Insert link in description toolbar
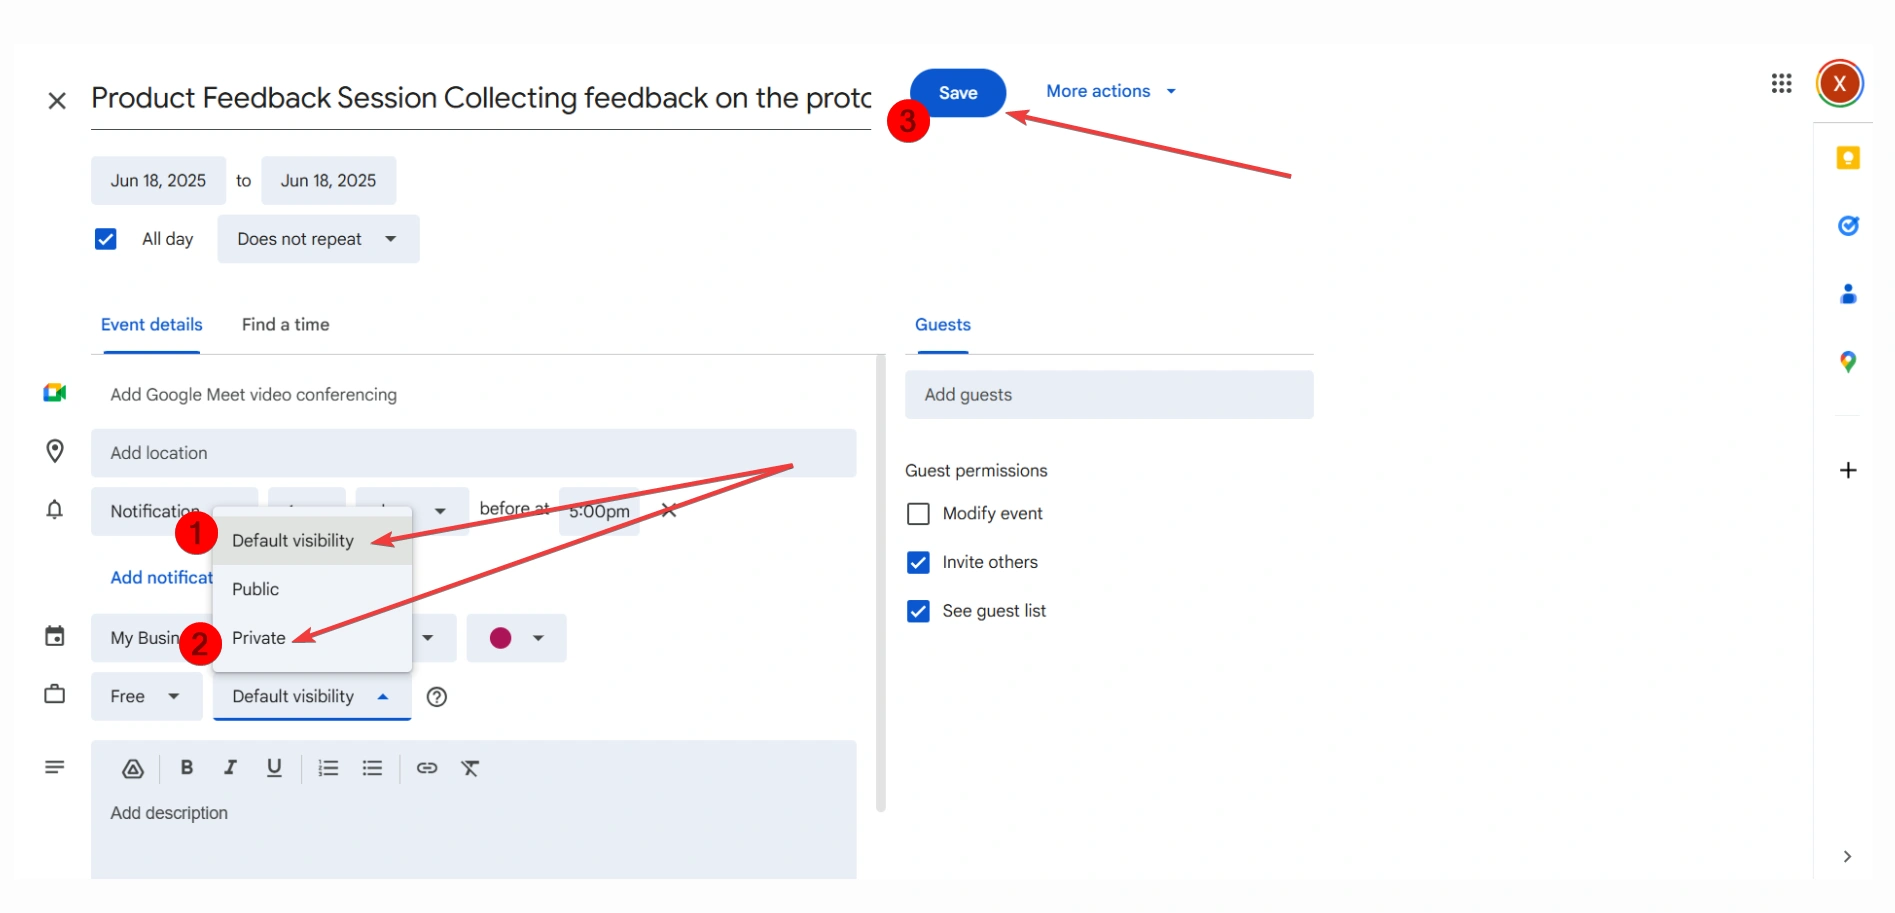 [x=427, y=768]
